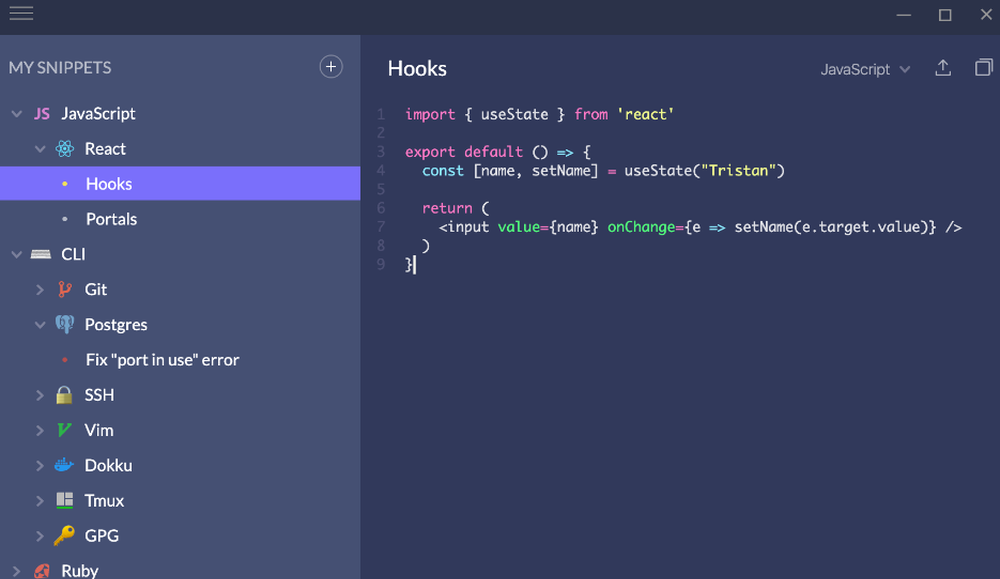1000x579 pixels.
Task: Click the export default code line
Action: (x=497, y=152)
